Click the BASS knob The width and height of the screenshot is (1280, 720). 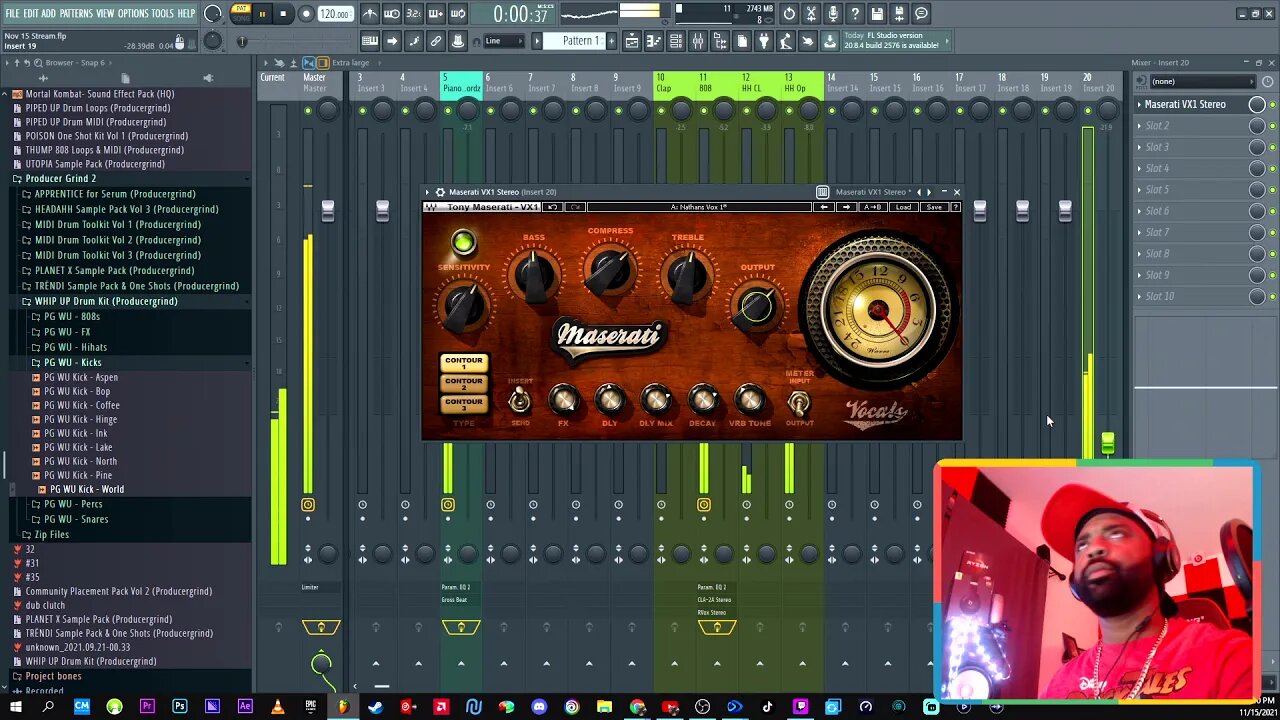pyautogui.click(x=533, y=275)
